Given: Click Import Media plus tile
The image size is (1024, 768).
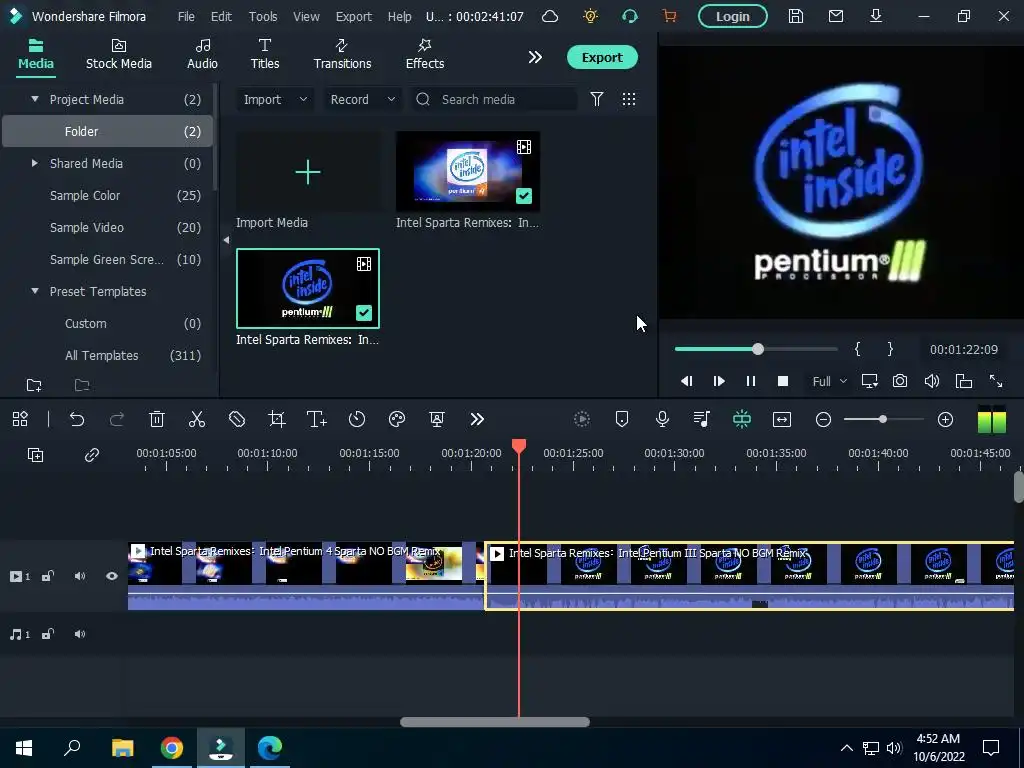Looking at the screenshot, I should point(308,172).
